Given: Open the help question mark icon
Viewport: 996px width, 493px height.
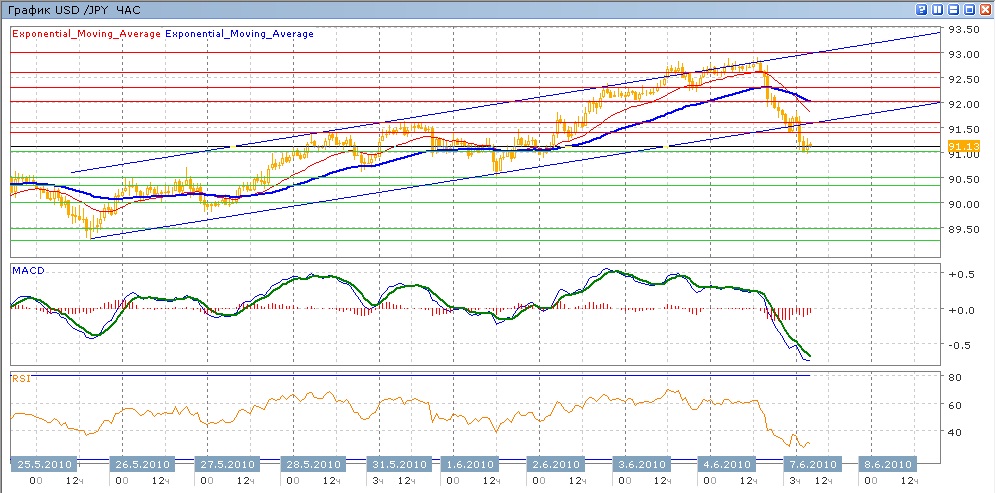Looking at the screenshot, I should [x=921, y=8].
